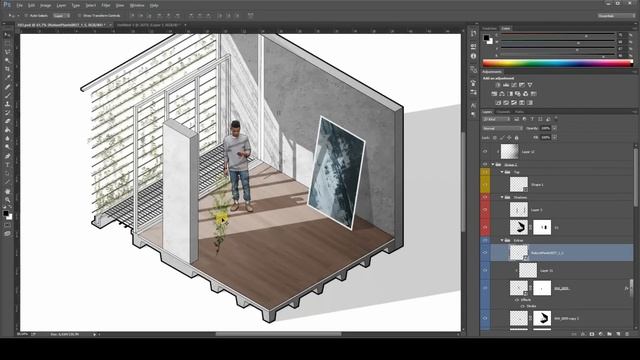640x360 pixels.
Task: Pick a color from the spectrum ramp
Action: pos(558,63)
